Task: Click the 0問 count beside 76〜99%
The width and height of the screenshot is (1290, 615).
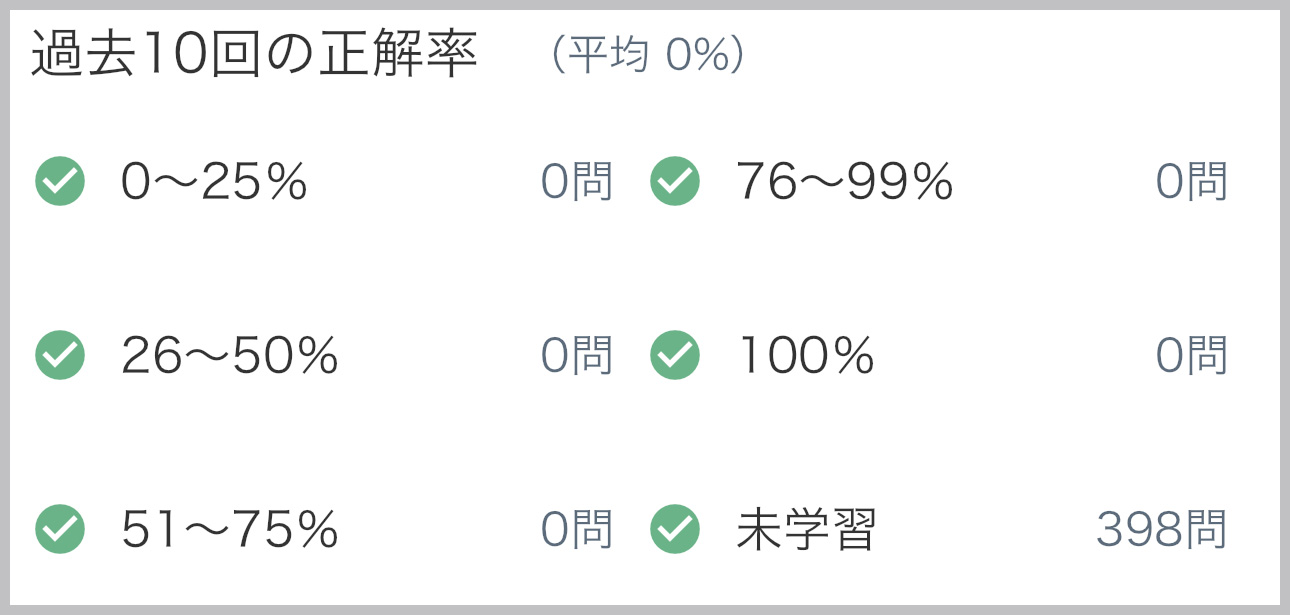Action: tap(1192, 182)
